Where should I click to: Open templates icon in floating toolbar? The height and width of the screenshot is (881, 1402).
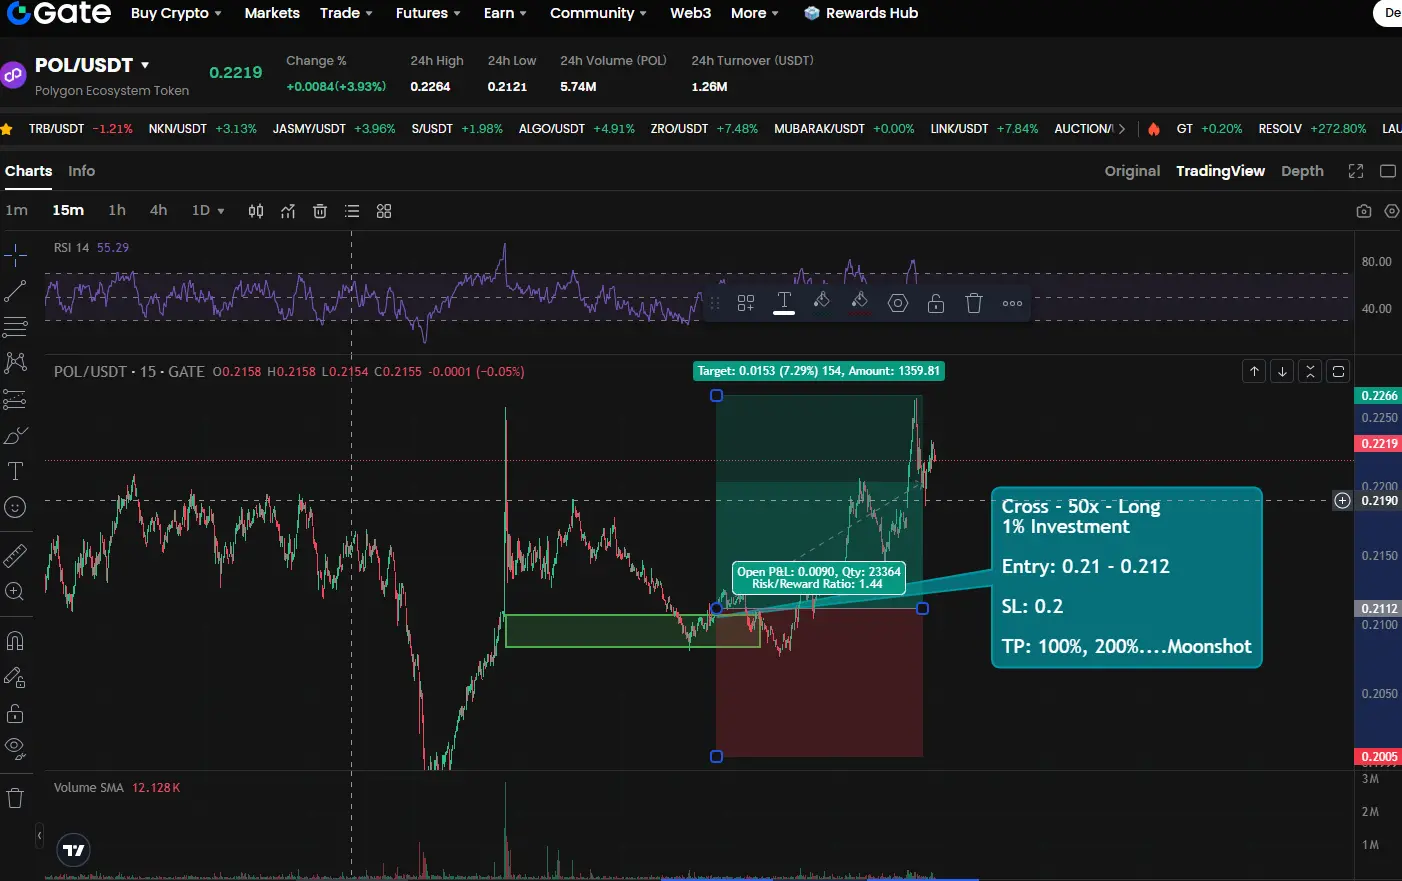746,303
